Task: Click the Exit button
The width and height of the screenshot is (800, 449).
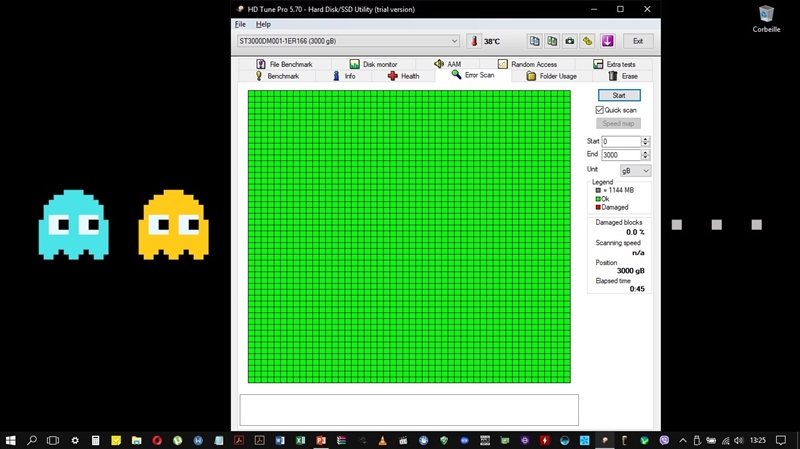Action: [x=638, y=41]
